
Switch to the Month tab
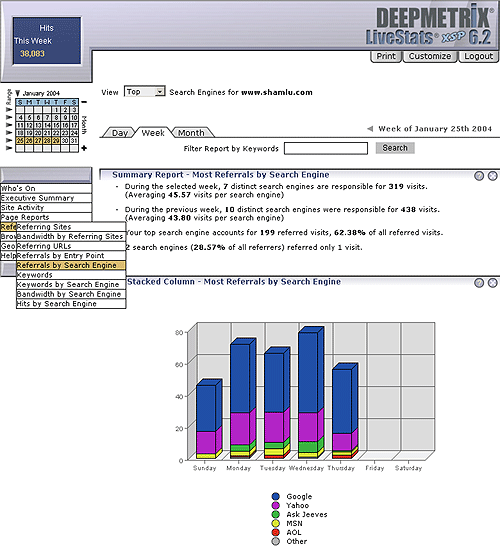click(191, 133)
